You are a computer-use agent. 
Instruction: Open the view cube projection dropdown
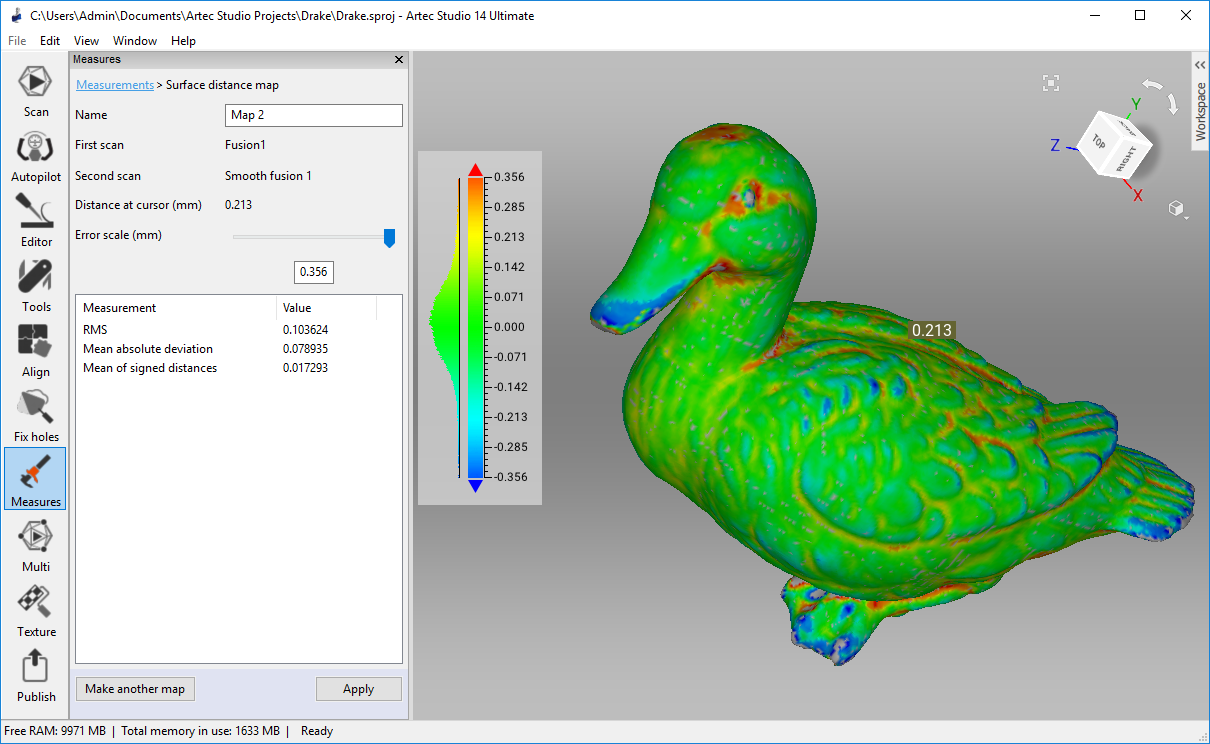coord(1178,209)
